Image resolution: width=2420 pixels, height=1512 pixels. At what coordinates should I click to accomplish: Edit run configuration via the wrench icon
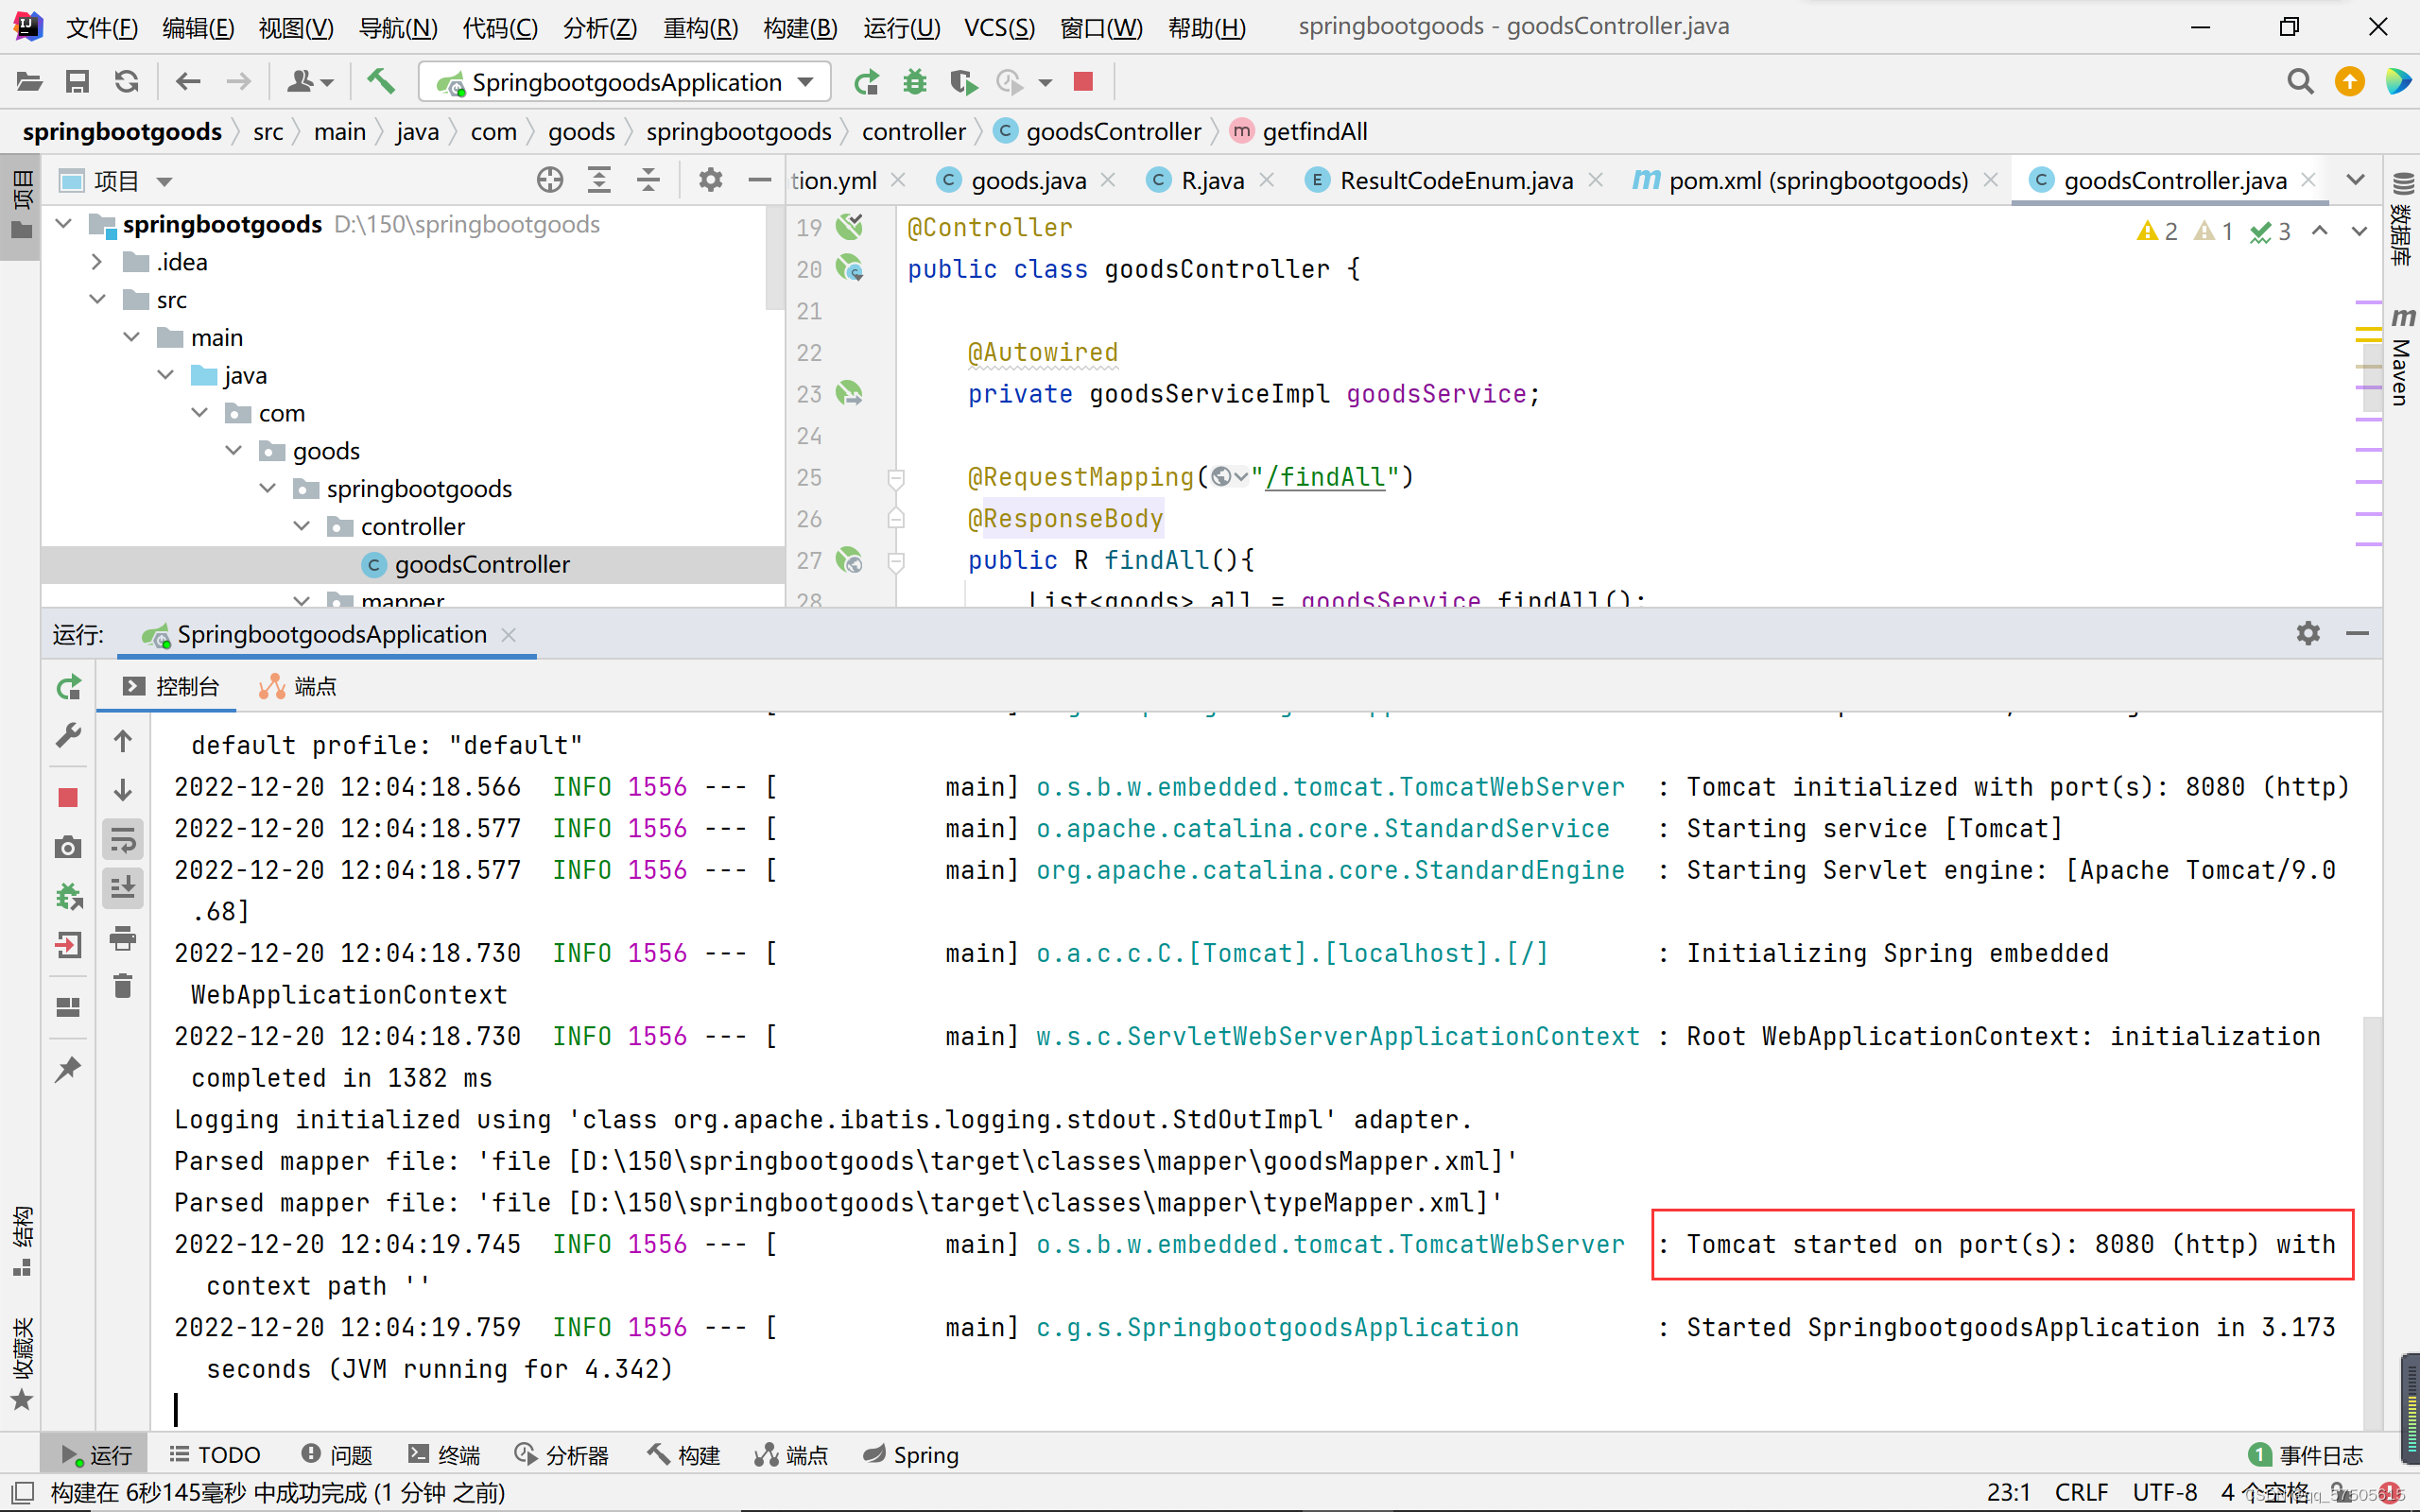[68, 737]
